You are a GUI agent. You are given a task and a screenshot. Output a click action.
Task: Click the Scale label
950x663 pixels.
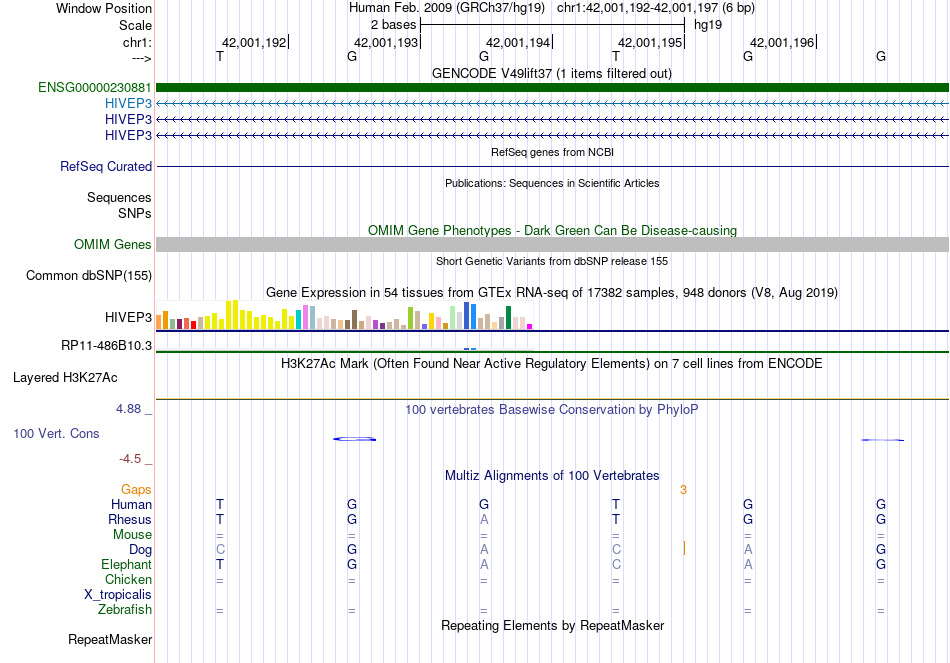coord(135,25)
